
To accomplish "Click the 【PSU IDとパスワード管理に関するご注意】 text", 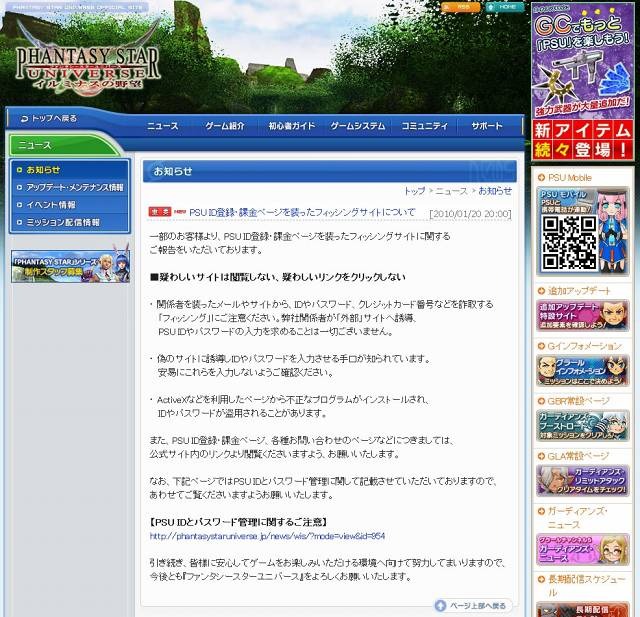I will point(238,522).
